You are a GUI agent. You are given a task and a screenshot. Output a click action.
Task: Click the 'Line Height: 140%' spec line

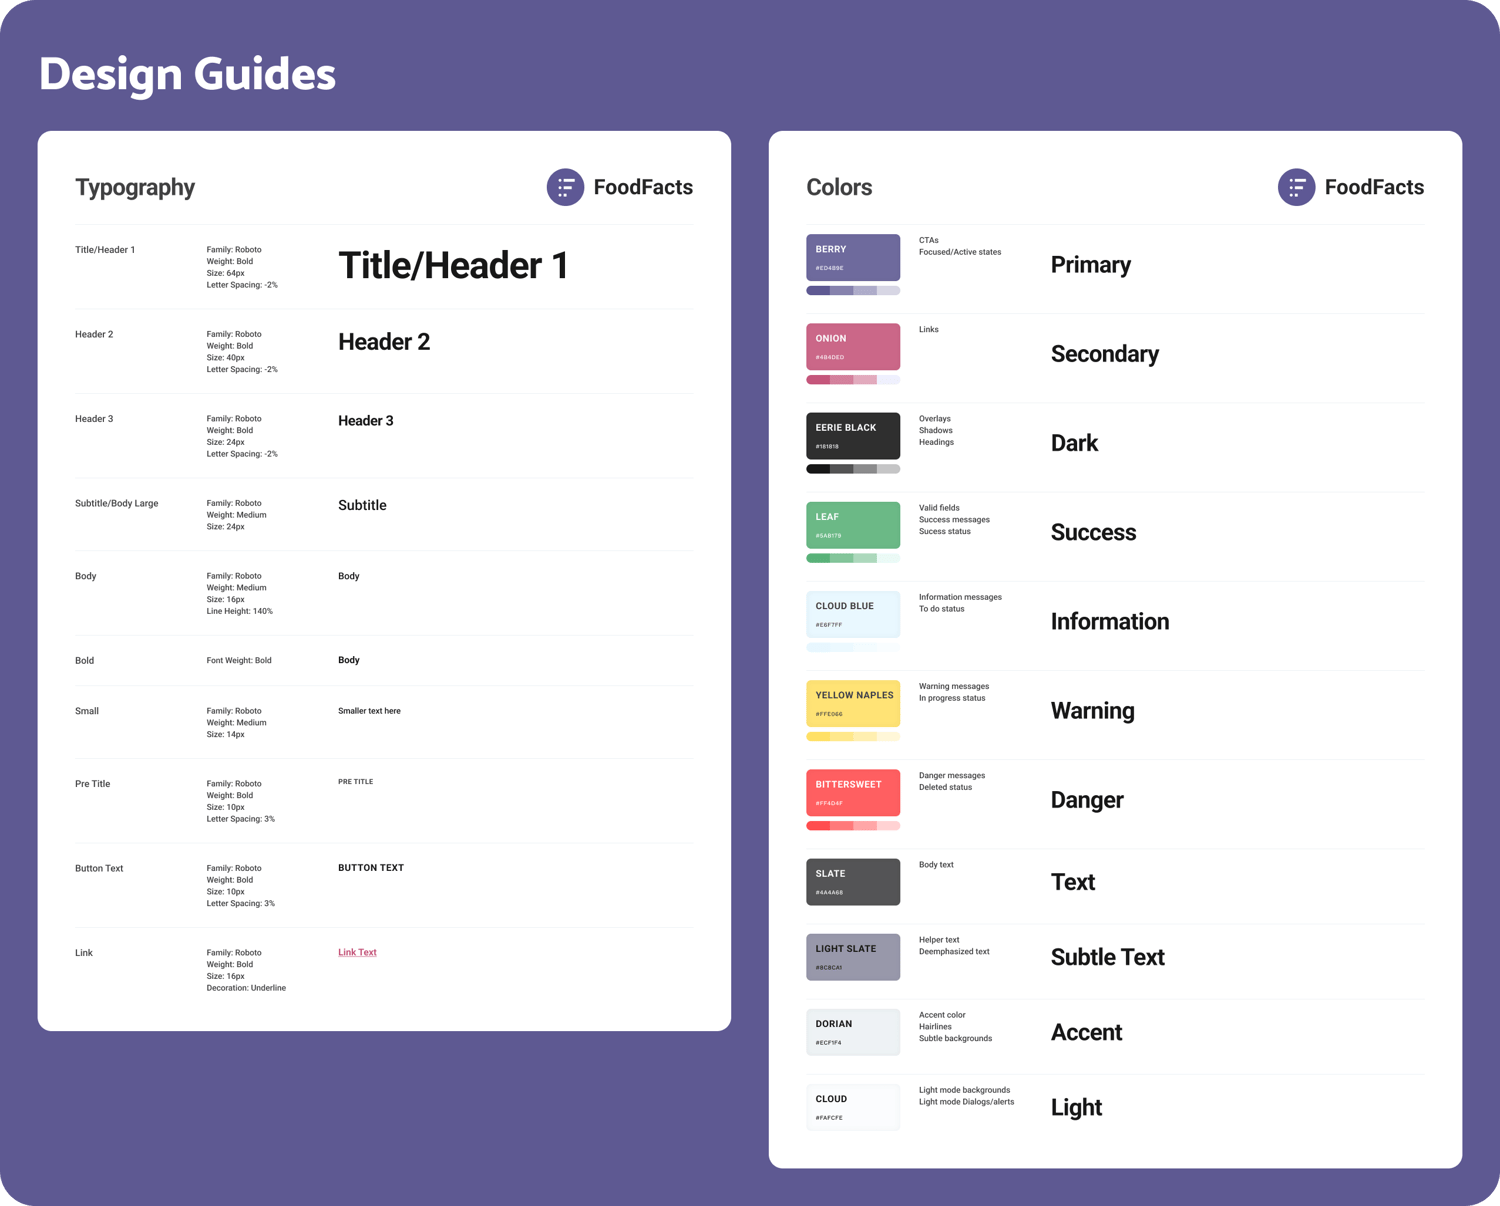point(239,611)
